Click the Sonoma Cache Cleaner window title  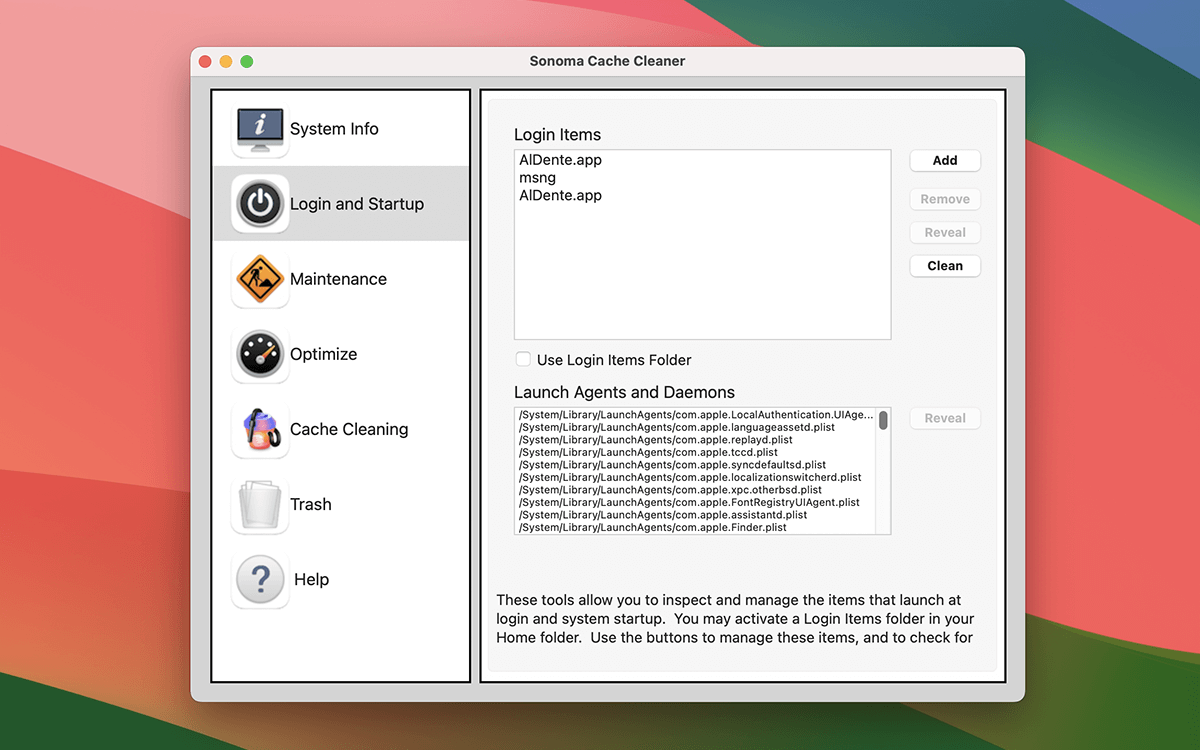607,61
